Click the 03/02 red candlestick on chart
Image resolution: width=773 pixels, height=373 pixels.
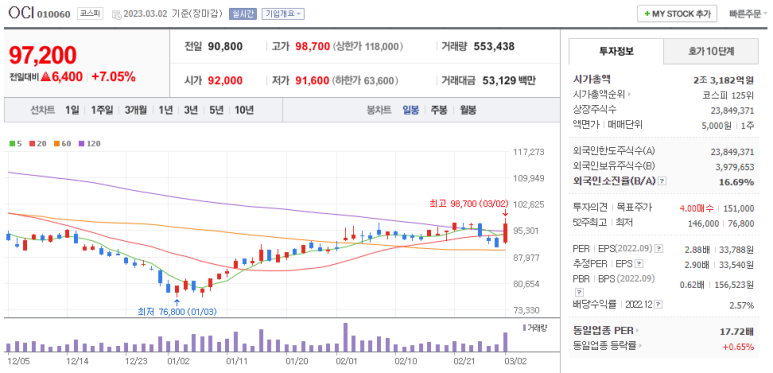pyautogui.click(x=505, y=232)
